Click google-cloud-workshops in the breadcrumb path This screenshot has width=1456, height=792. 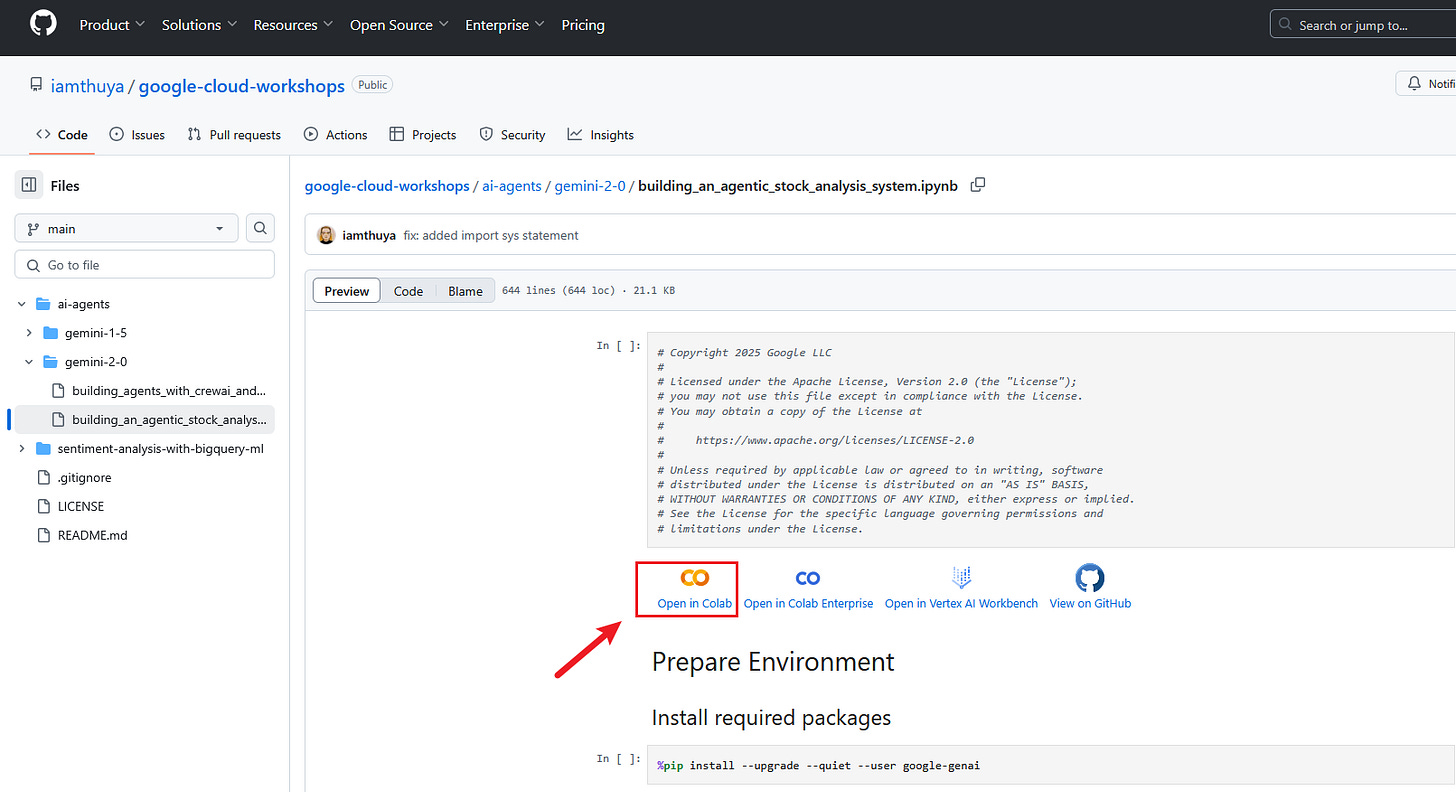pos(387,185)
